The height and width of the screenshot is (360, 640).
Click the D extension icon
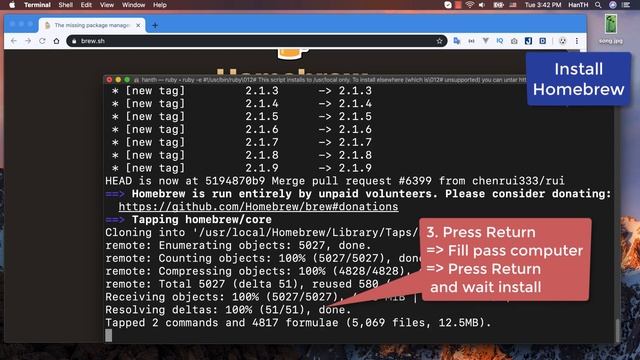tap(542, 41)
